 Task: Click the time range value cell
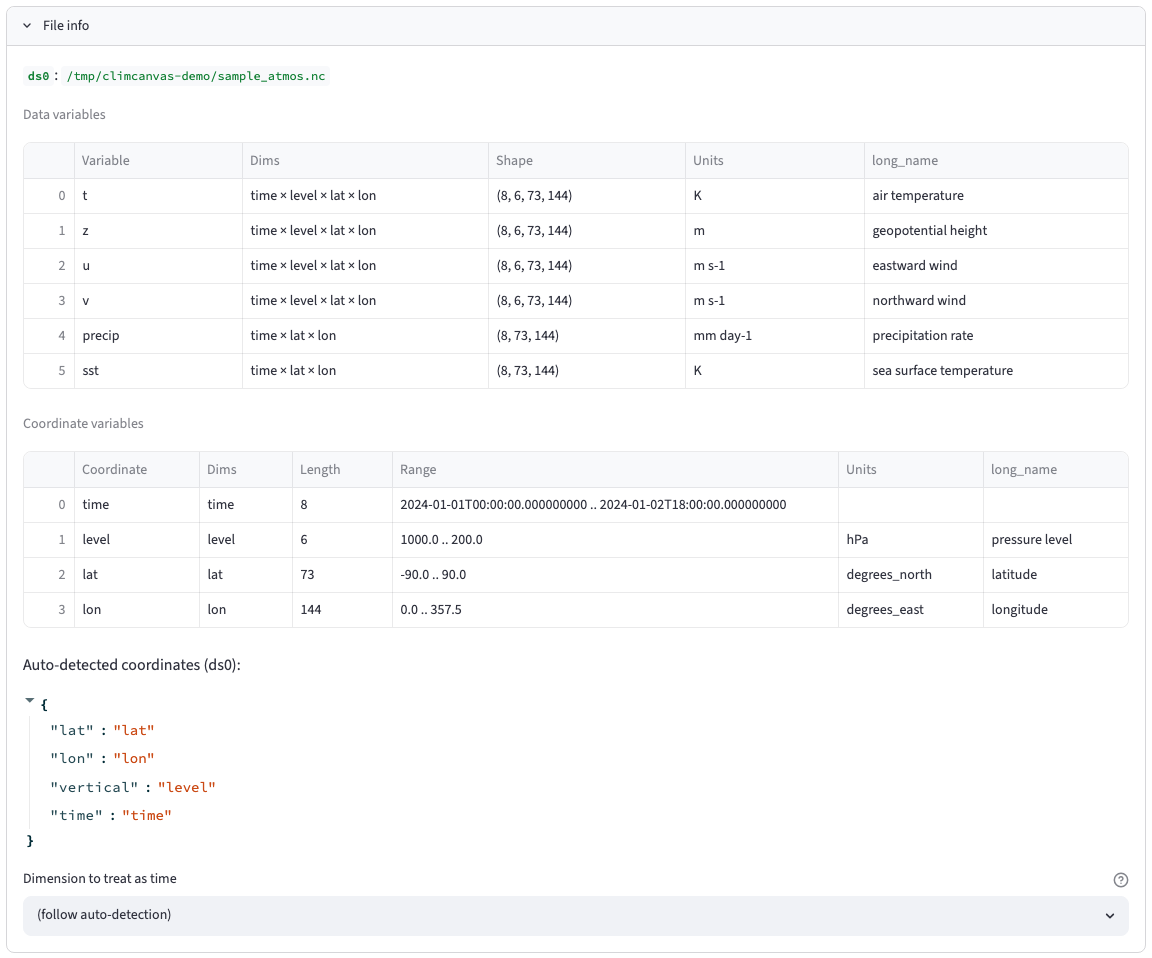(x=615, y=505)
